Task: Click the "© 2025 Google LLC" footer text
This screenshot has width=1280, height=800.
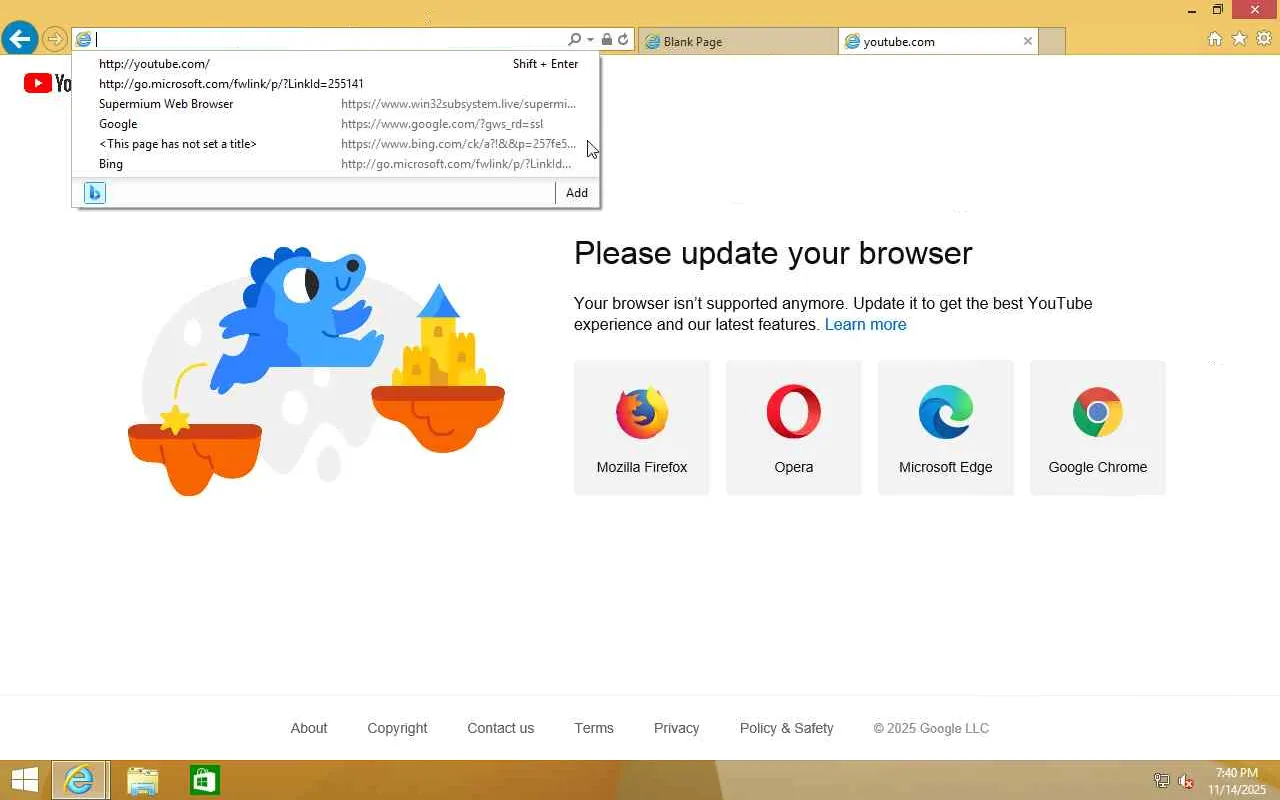Action: click(x=931, y=728)
